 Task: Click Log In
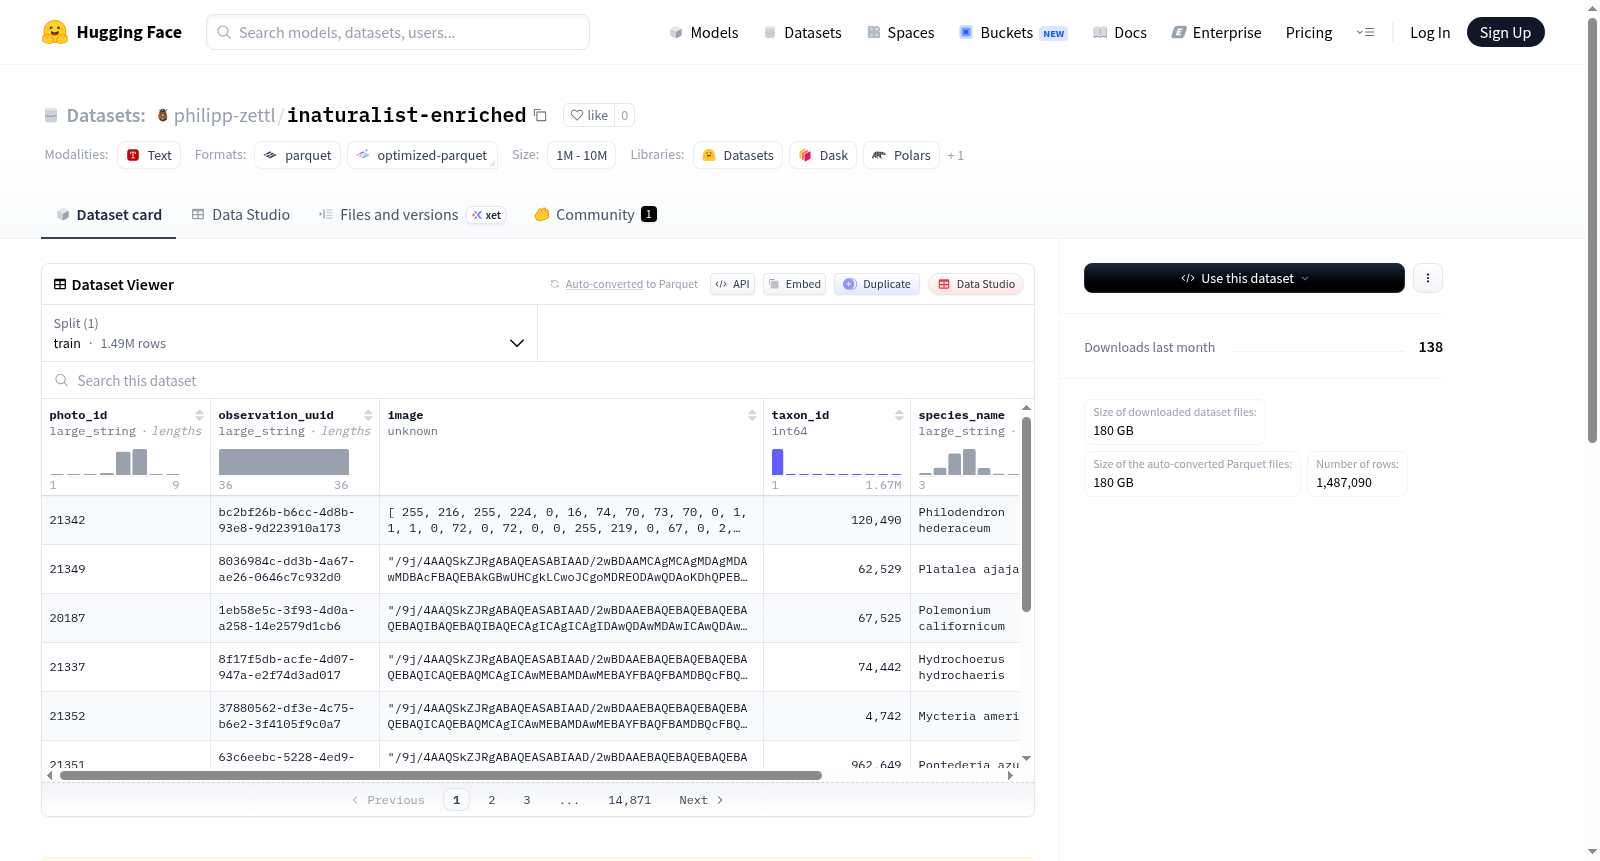[1430, 32]
